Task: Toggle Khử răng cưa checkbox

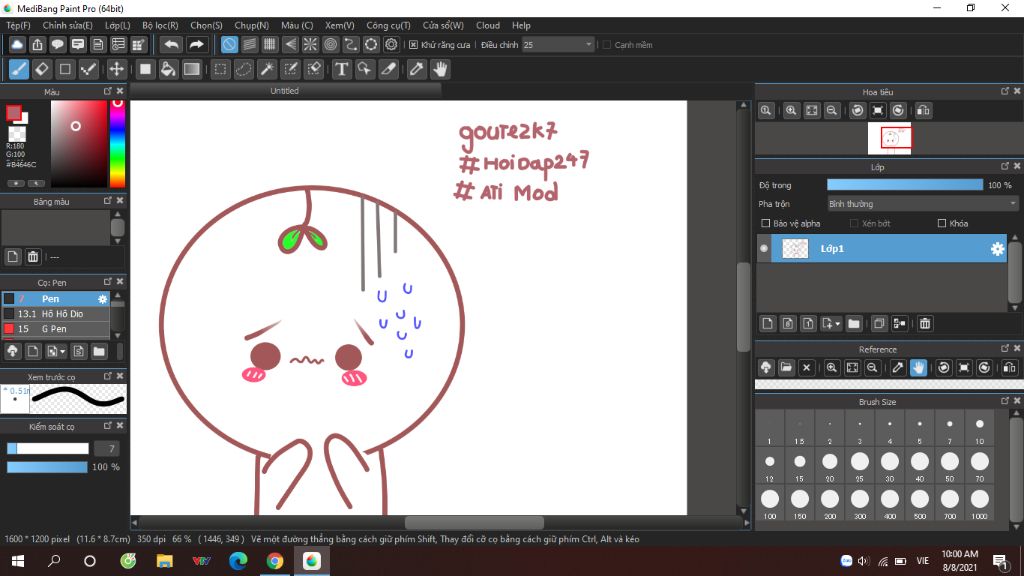Action: 413,45
